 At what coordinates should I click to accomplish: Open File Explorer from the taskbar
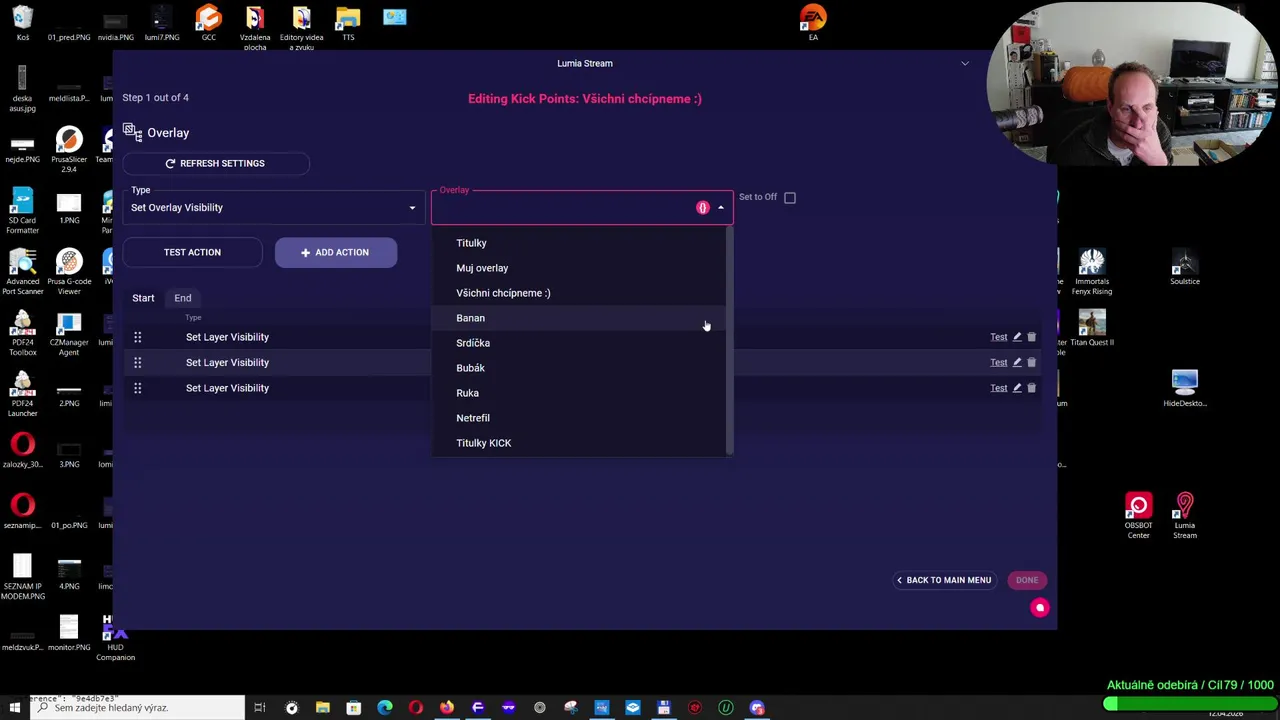(x=323, y=708)
